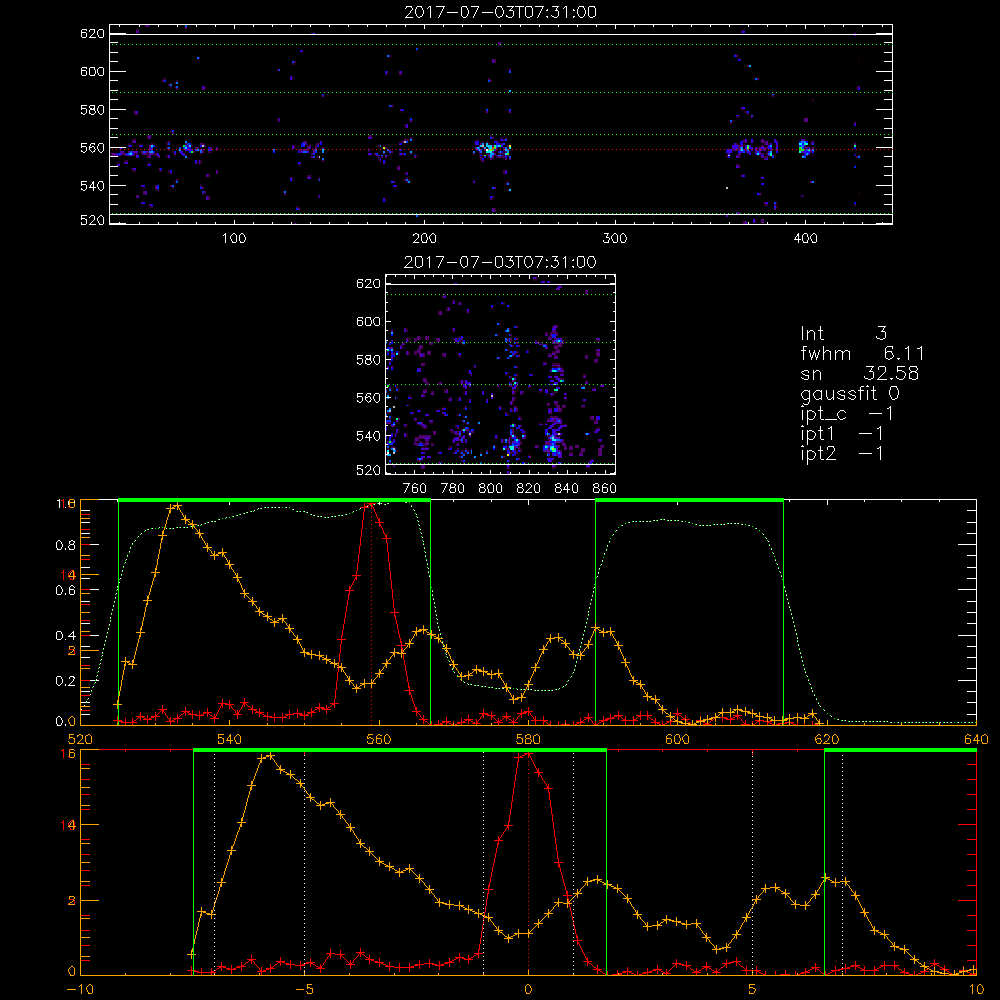1000x1000 pixels.
Task: Click x-axis label 800 under the middle image
Action: [490, 489]
